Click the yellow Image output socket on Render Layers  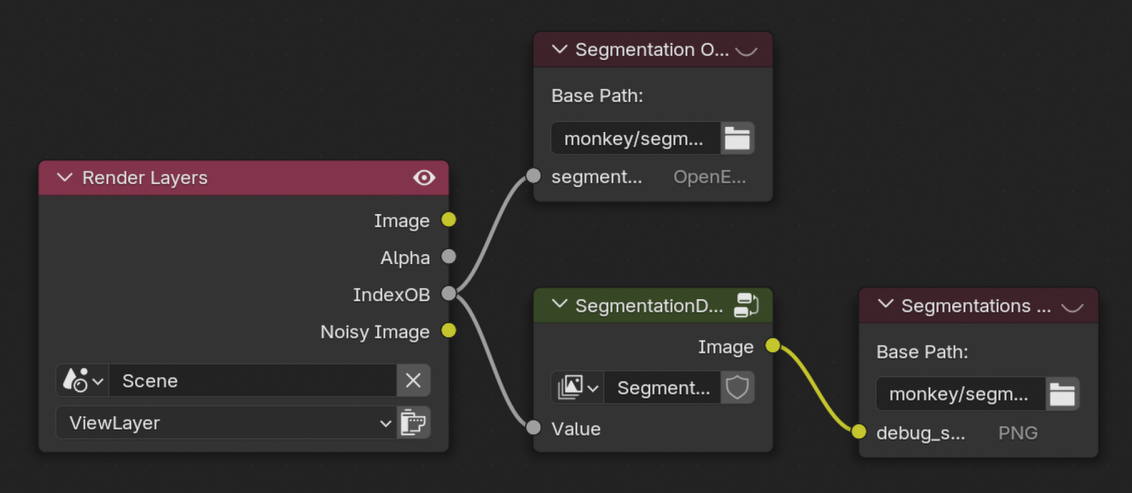point(449,220)
